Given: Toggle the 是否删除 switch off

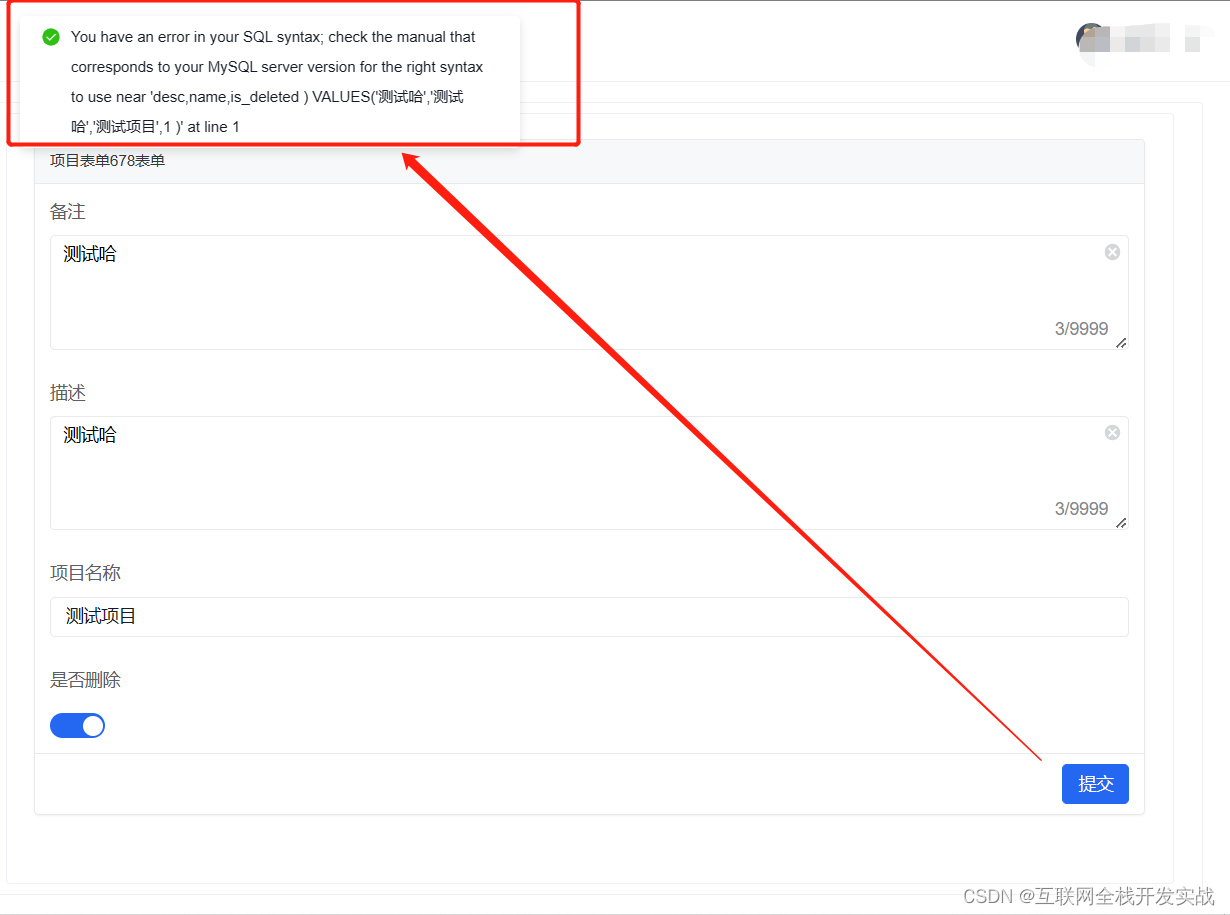Looking at the screenshot, I should [x=77, y=726].
